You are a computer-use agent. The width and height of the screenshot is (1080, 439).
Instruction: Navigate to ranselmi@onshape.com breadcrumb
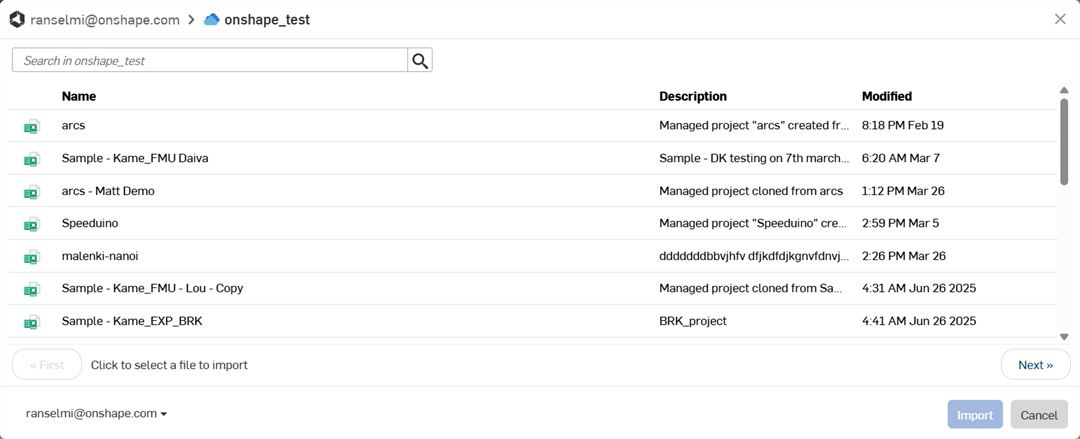[x=105, y=20]
